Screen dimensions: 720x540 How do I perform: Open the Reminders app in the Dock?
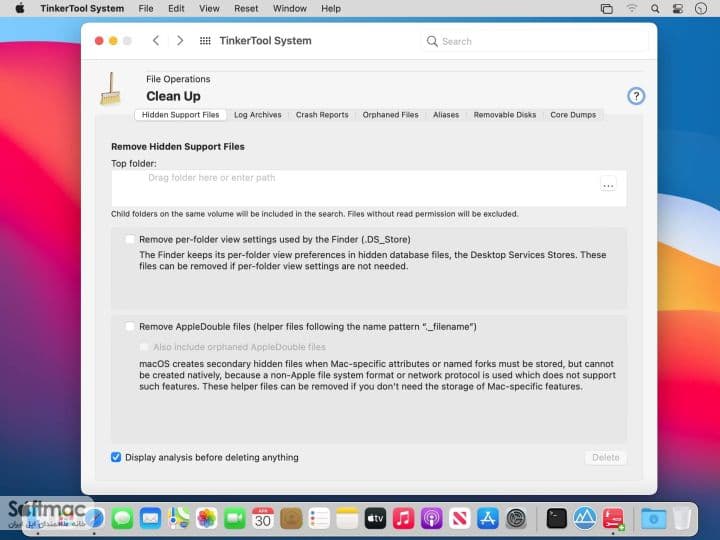point(319,519)
